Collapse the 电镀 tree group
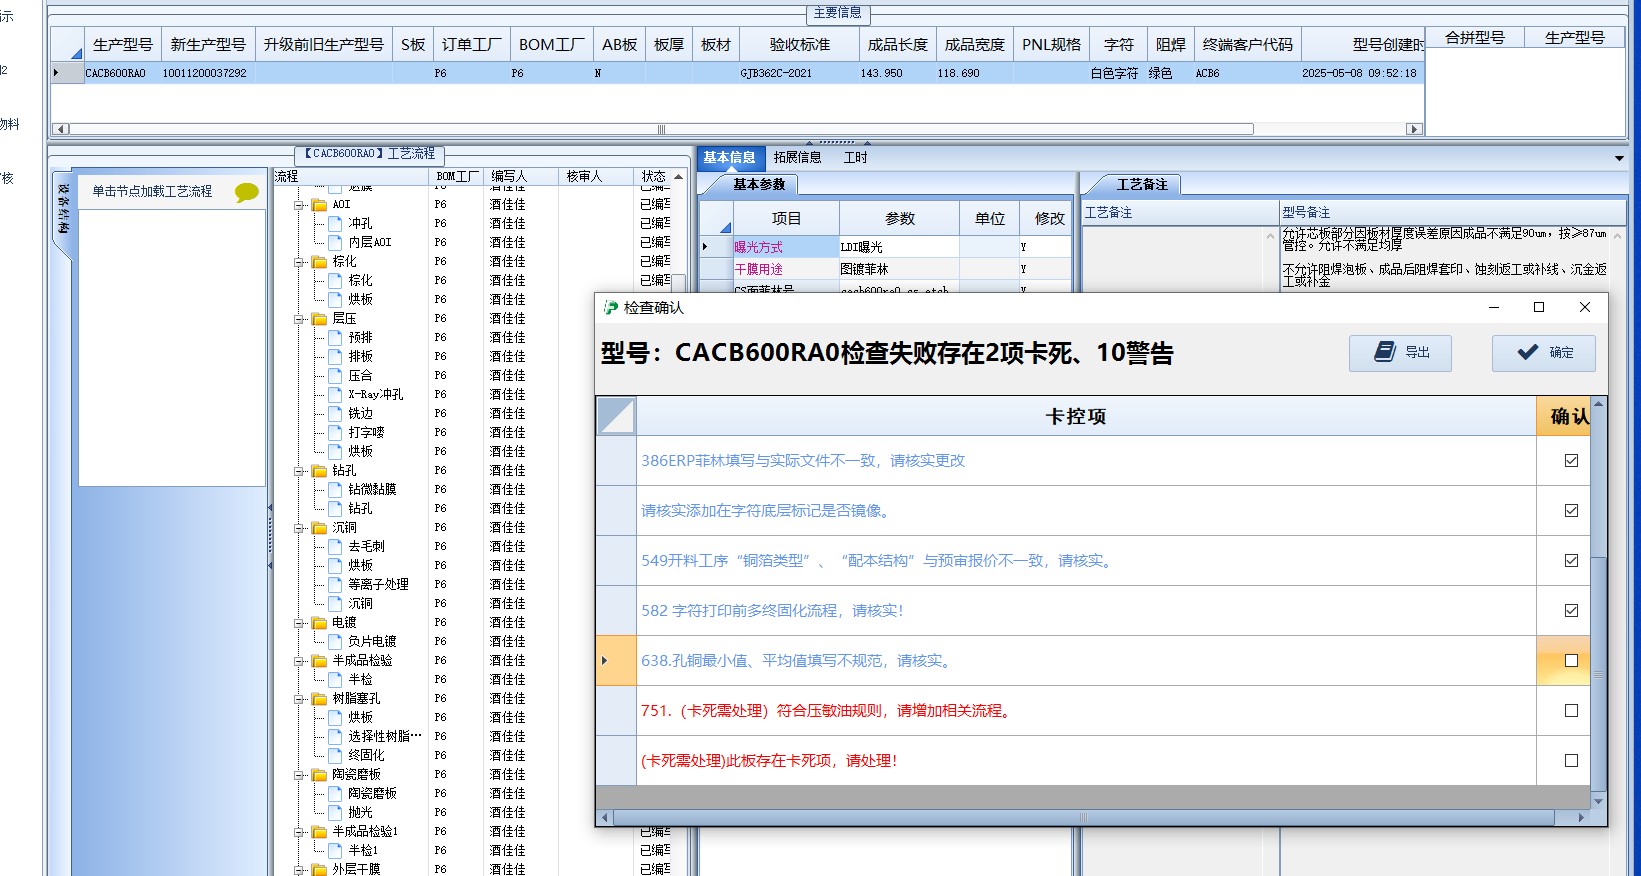This screenshot has height=876, width=1641. pyautogui.click(x=299, y=623)
